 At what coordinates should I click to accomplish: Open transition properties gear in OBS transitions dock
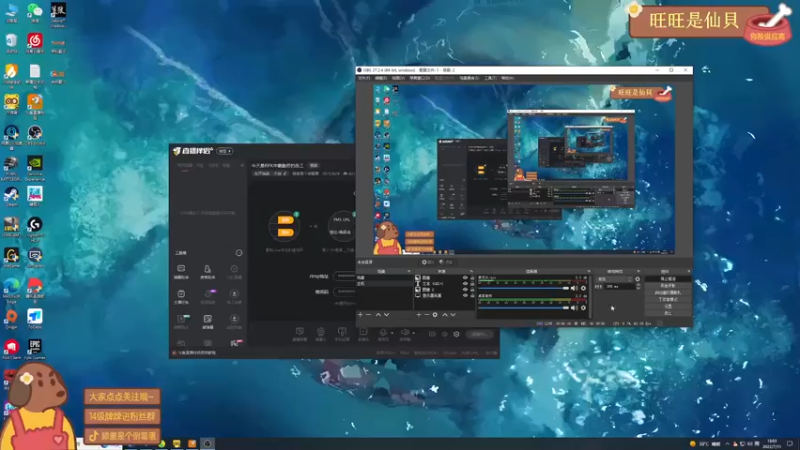[638, 279]
